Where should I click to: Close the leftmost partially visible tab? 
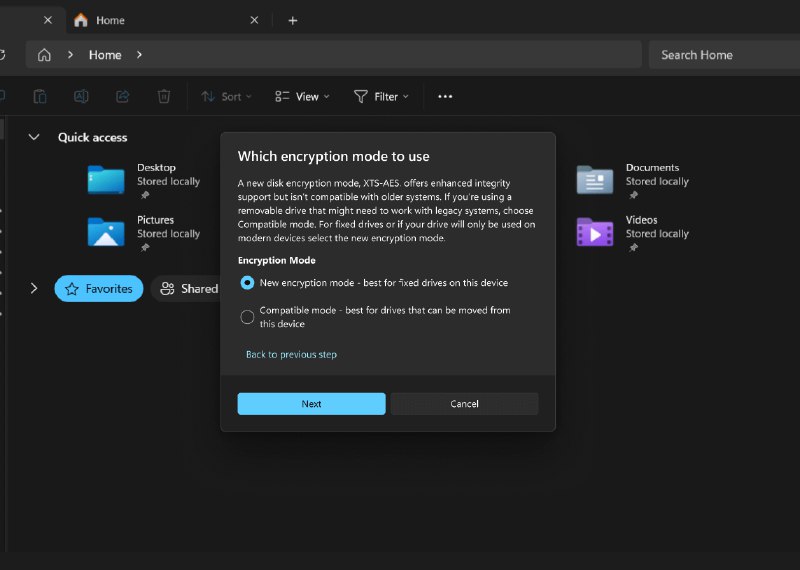coord(48,20)
